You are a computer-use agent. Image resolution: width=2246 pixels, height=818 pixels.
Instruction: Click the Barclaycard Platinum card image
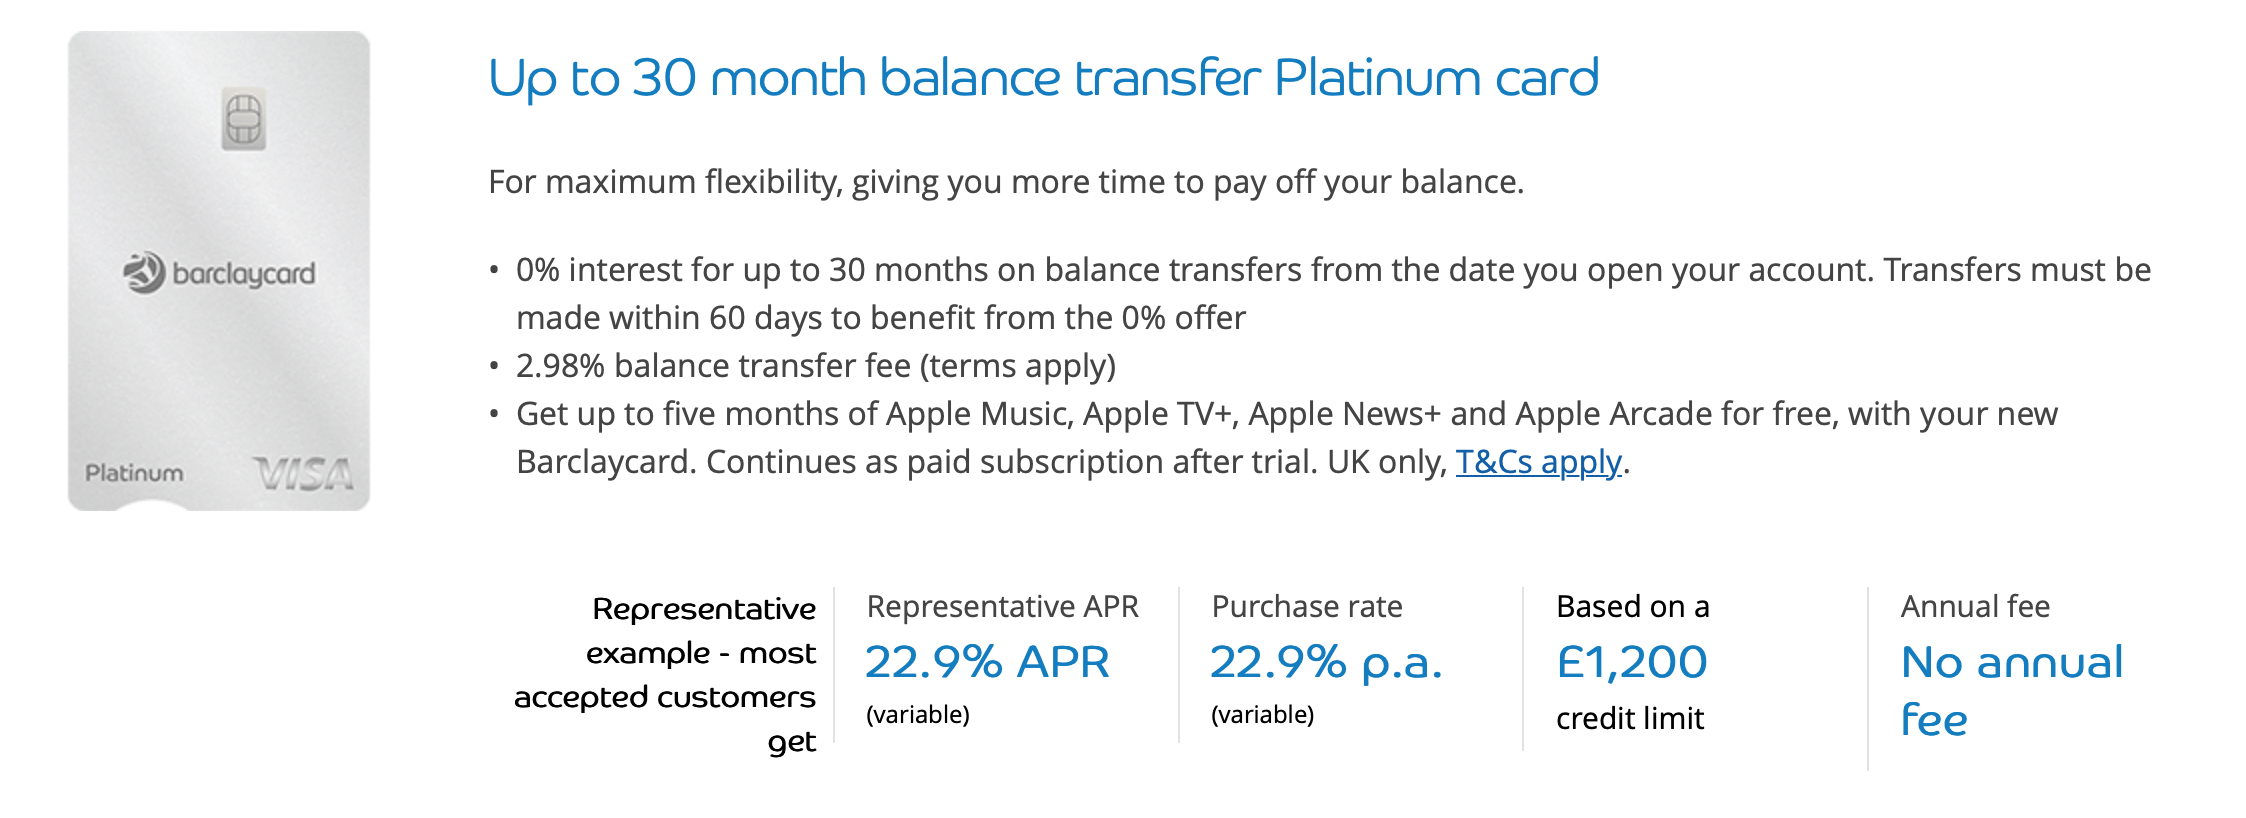tap(219, 271)
